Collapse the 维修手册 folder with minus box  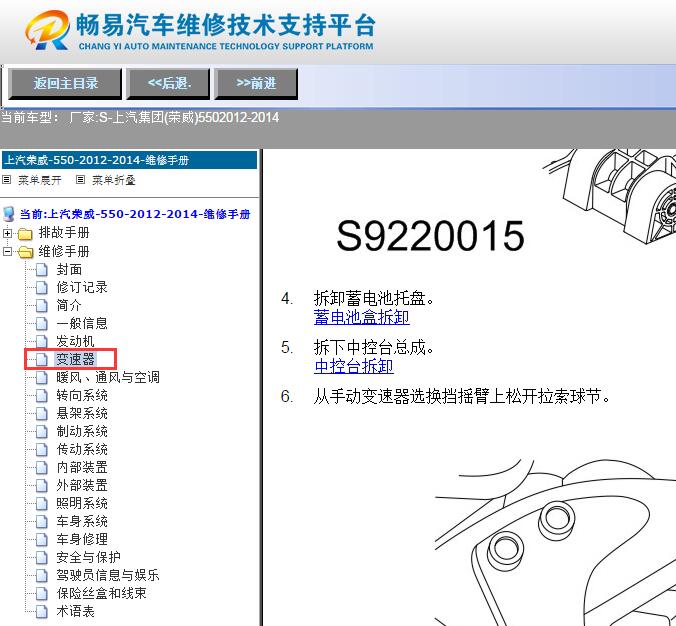[x=7, y=251]
